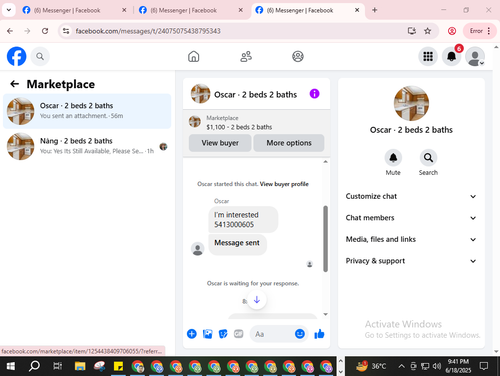Reload the page in the browser

[x=45, y=31]
